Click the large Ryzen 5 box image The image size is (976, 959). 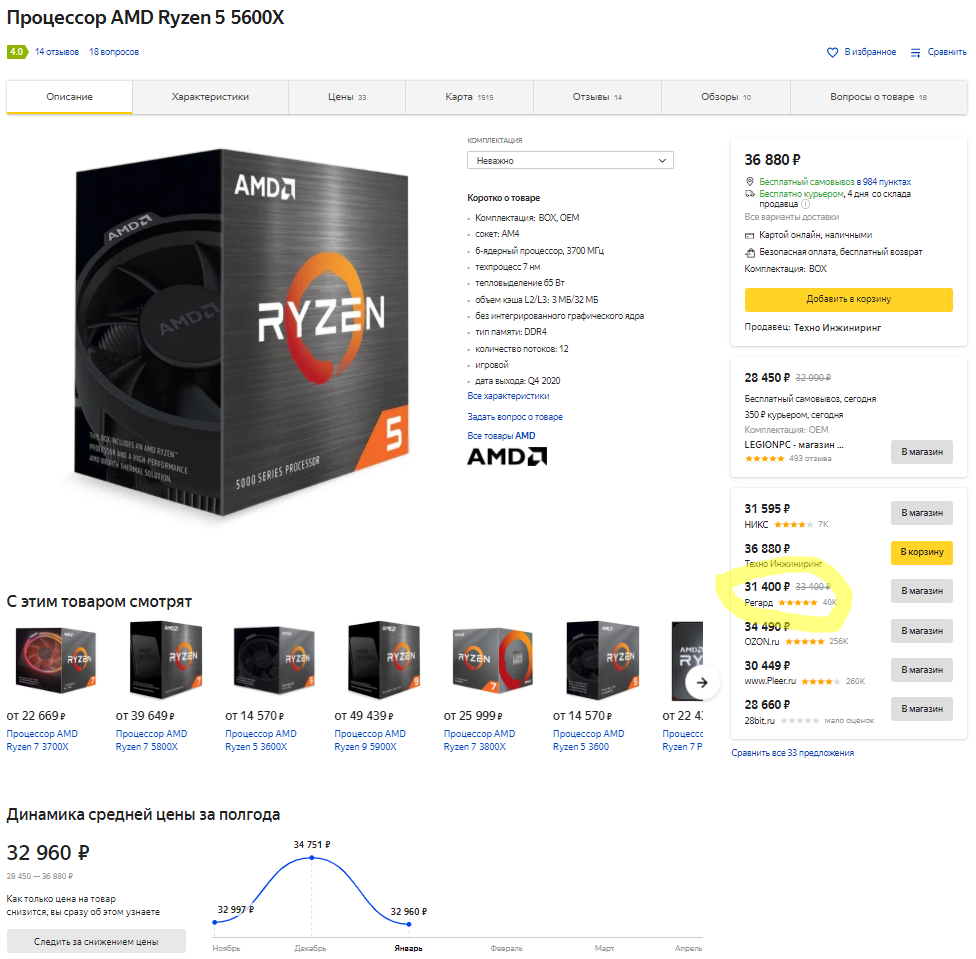[x=241, y=332]
